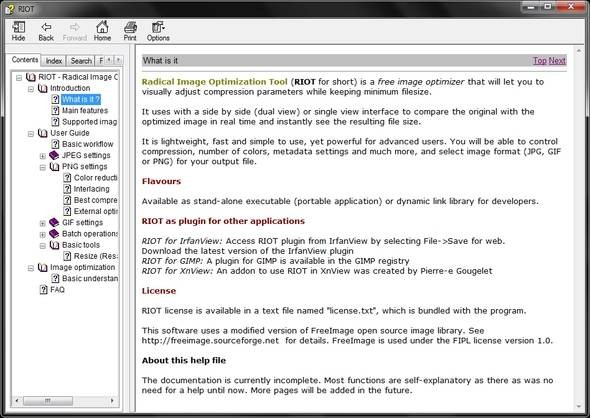Expand the GIF settings node
Viewport: 590px width, 418px height.
point(43,223)
